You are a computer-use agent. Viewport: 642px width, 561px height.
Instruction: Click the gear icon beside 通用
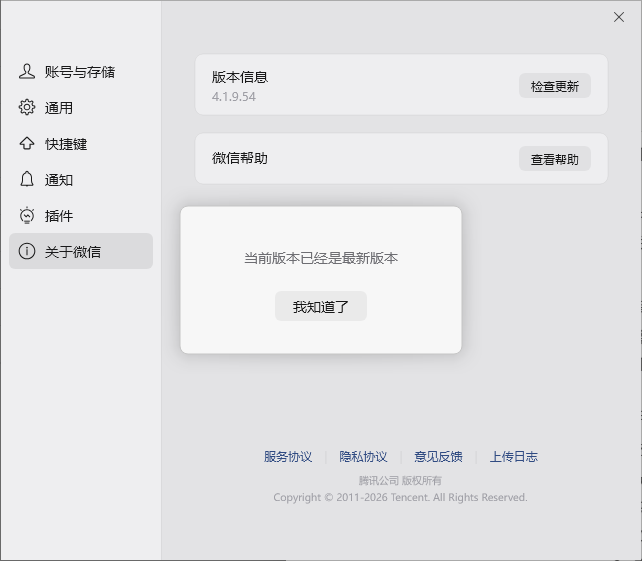(27, 107)
